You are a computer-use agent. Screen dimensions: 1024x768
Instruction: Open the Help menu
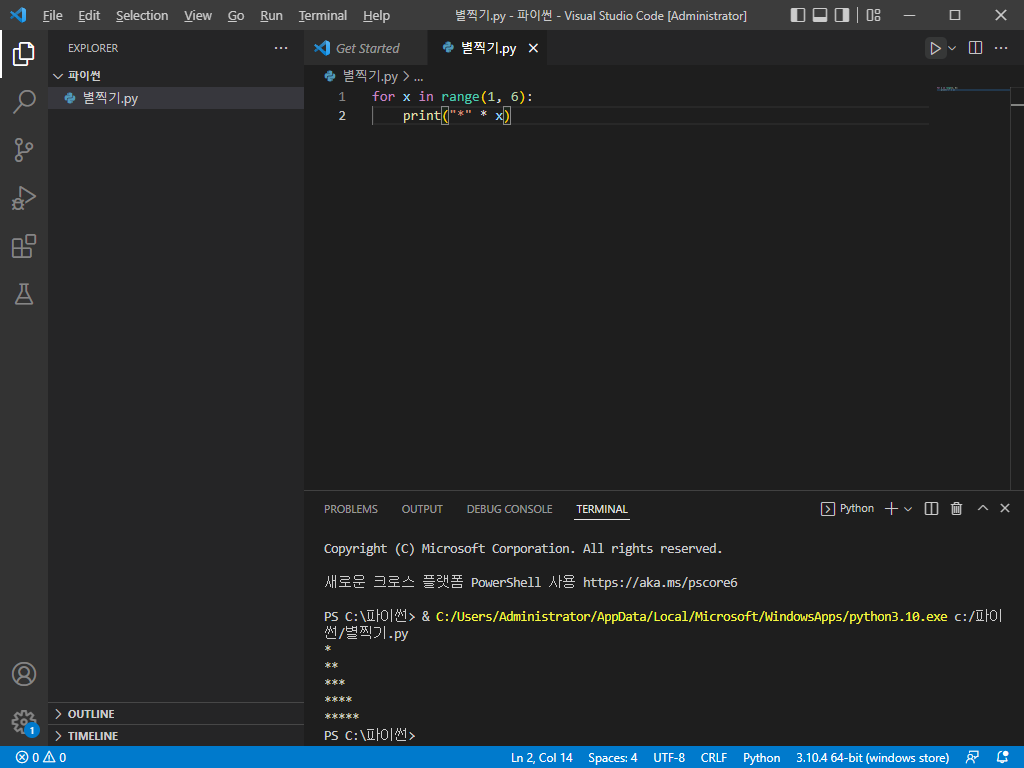(376, 16)
